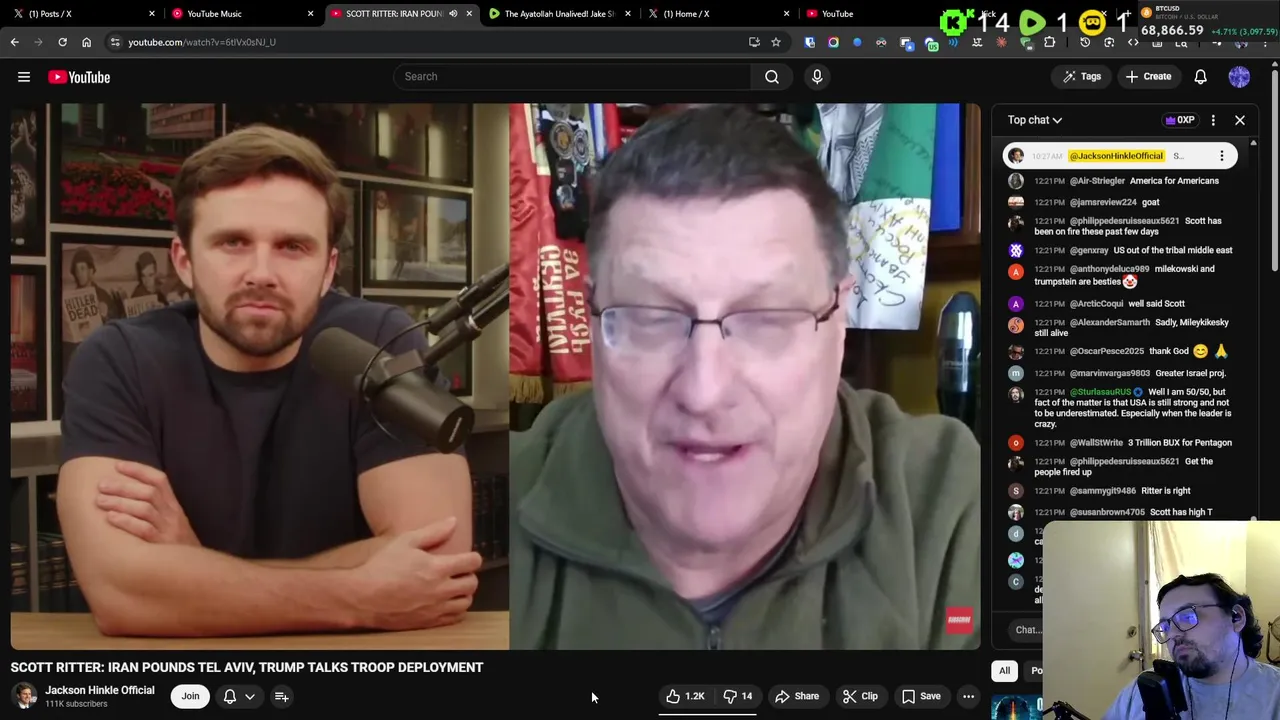
Task: Open the recommended video thumbnail below chips
Action: coord(1016,706)
